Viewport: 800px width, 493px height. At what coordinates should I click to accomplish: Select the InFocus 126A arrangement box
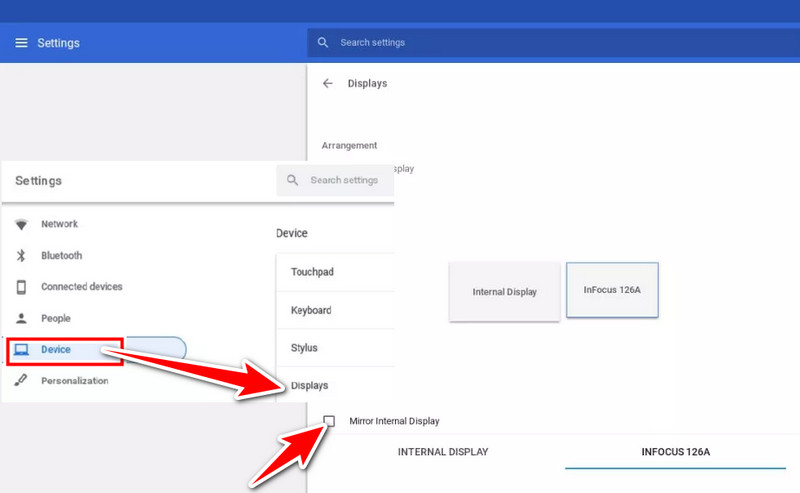click(612, 291)
